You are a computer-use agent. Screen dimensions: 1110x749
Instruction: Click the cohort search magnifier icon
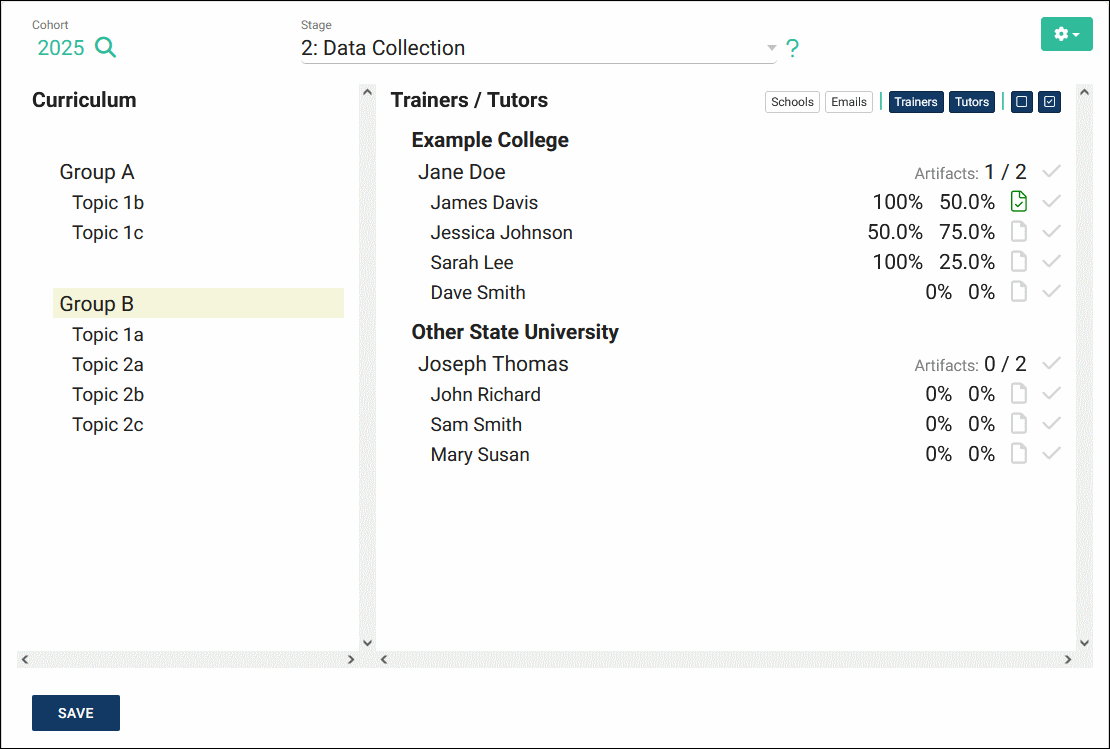(106, 47)
